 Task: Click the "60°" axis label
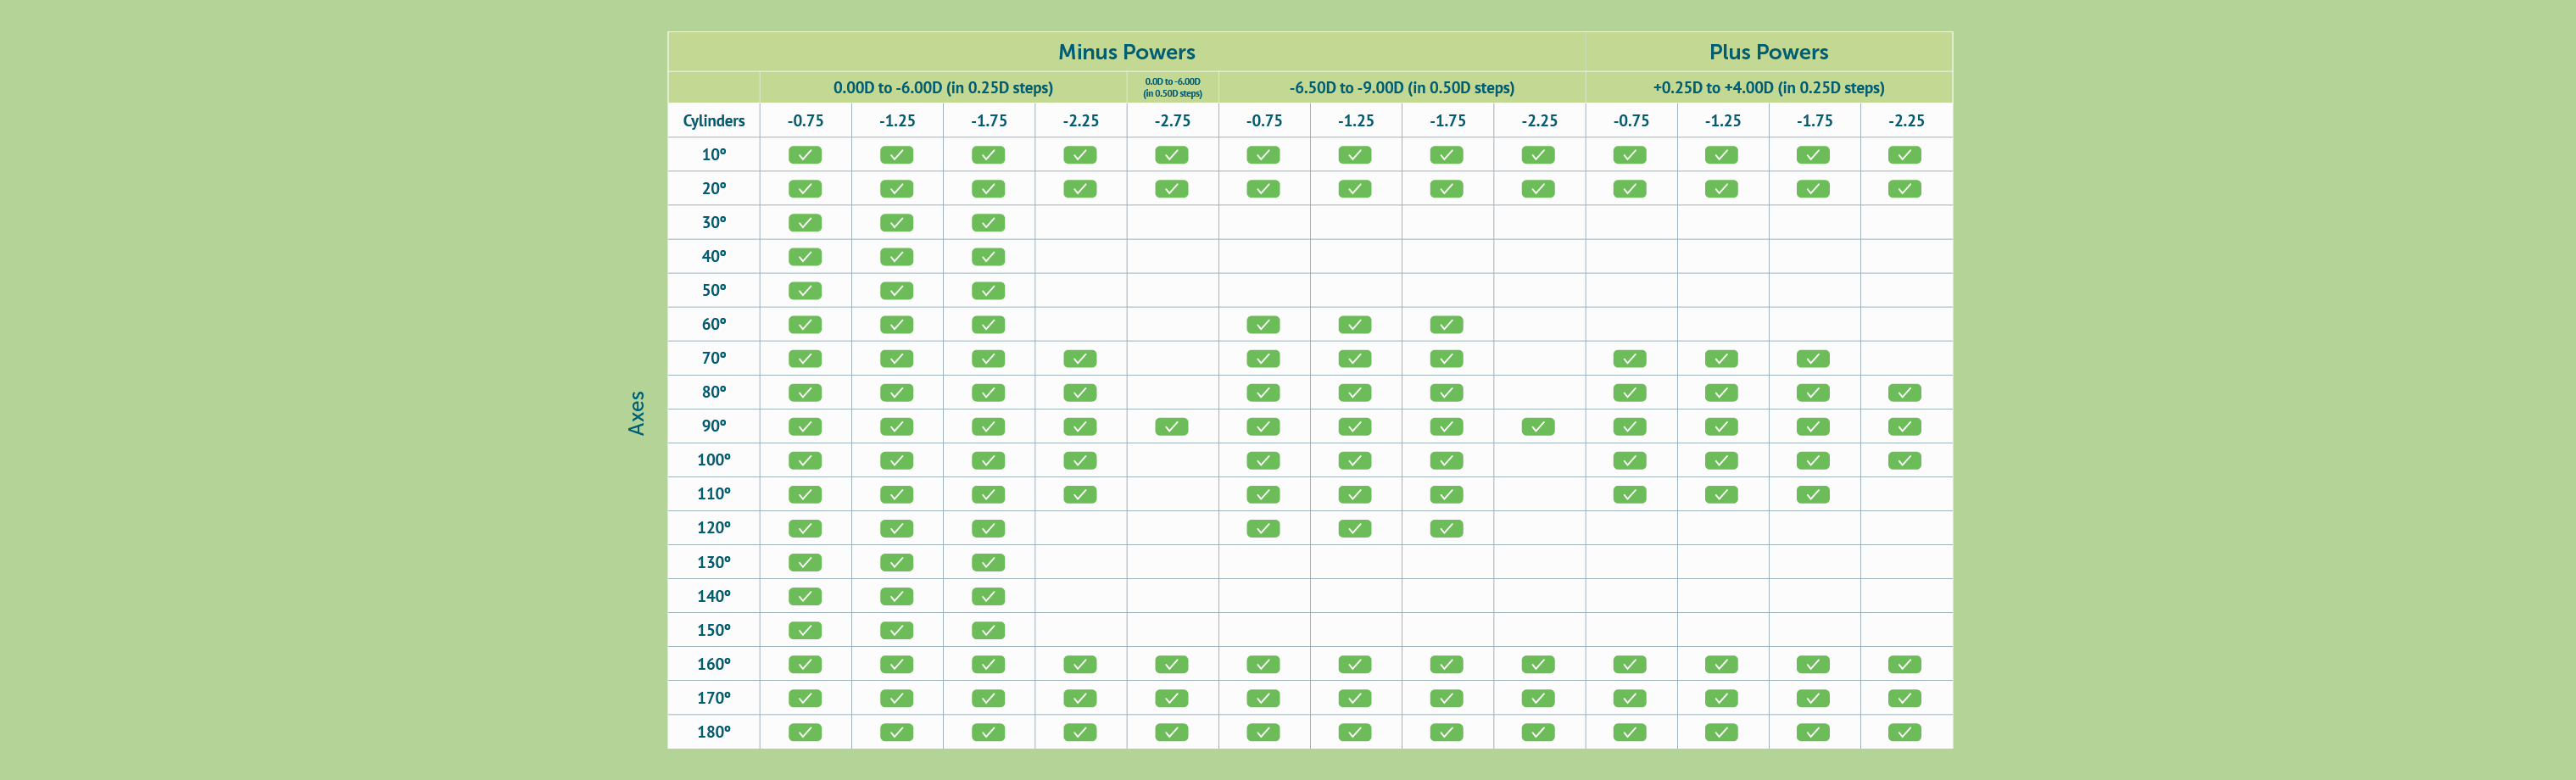713,325
